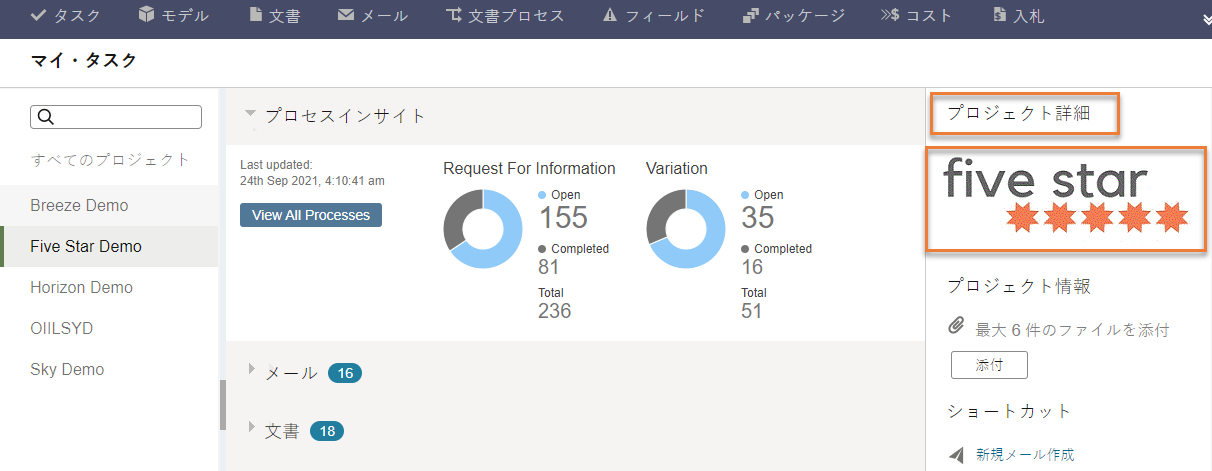Screen dimensions: 1212x471
Task: Click the 新規メール作成 paper plane icon
Action: (957, 454)
